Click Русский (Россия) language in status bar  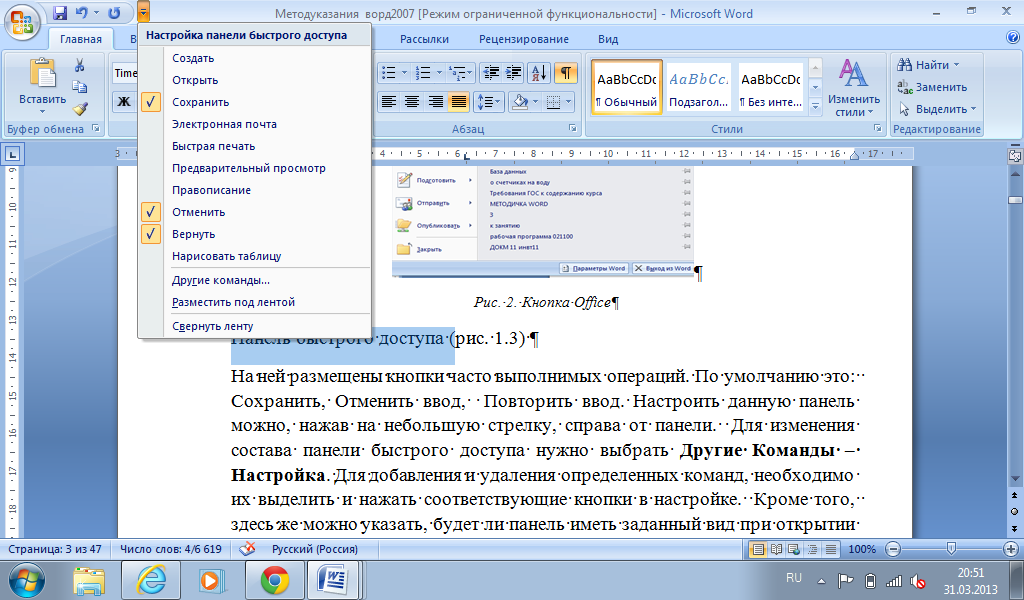pyautogui.click(x=315, y=549)
